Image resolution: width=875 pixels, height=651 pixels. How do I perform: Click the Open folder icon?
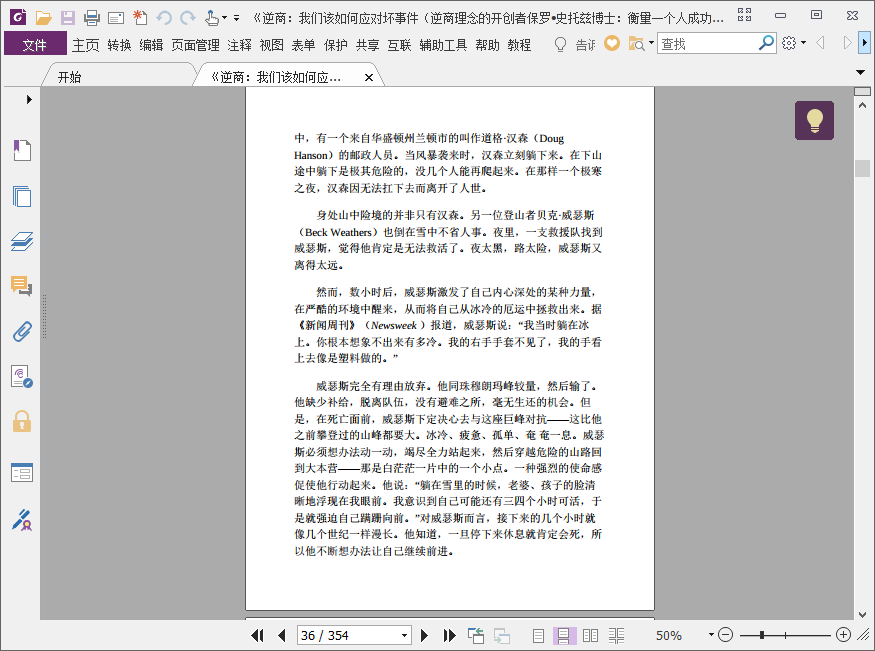[x=44, y=18]
